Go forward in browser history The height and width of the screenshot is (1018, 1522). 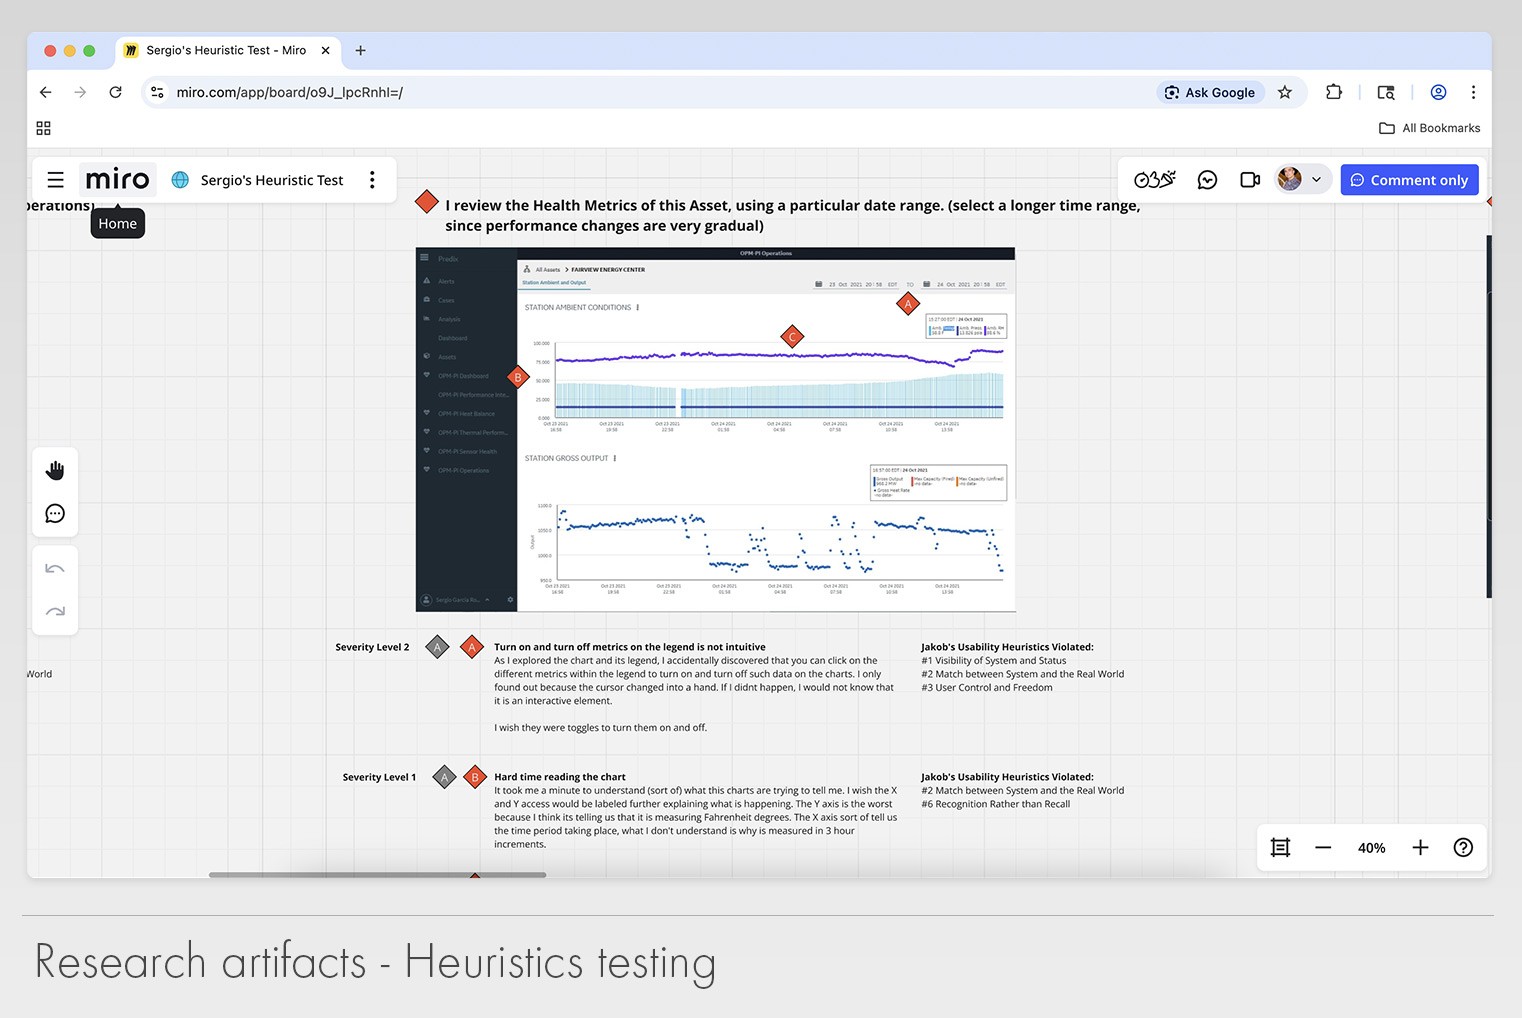pyautogui.click(x=80, y=92)
